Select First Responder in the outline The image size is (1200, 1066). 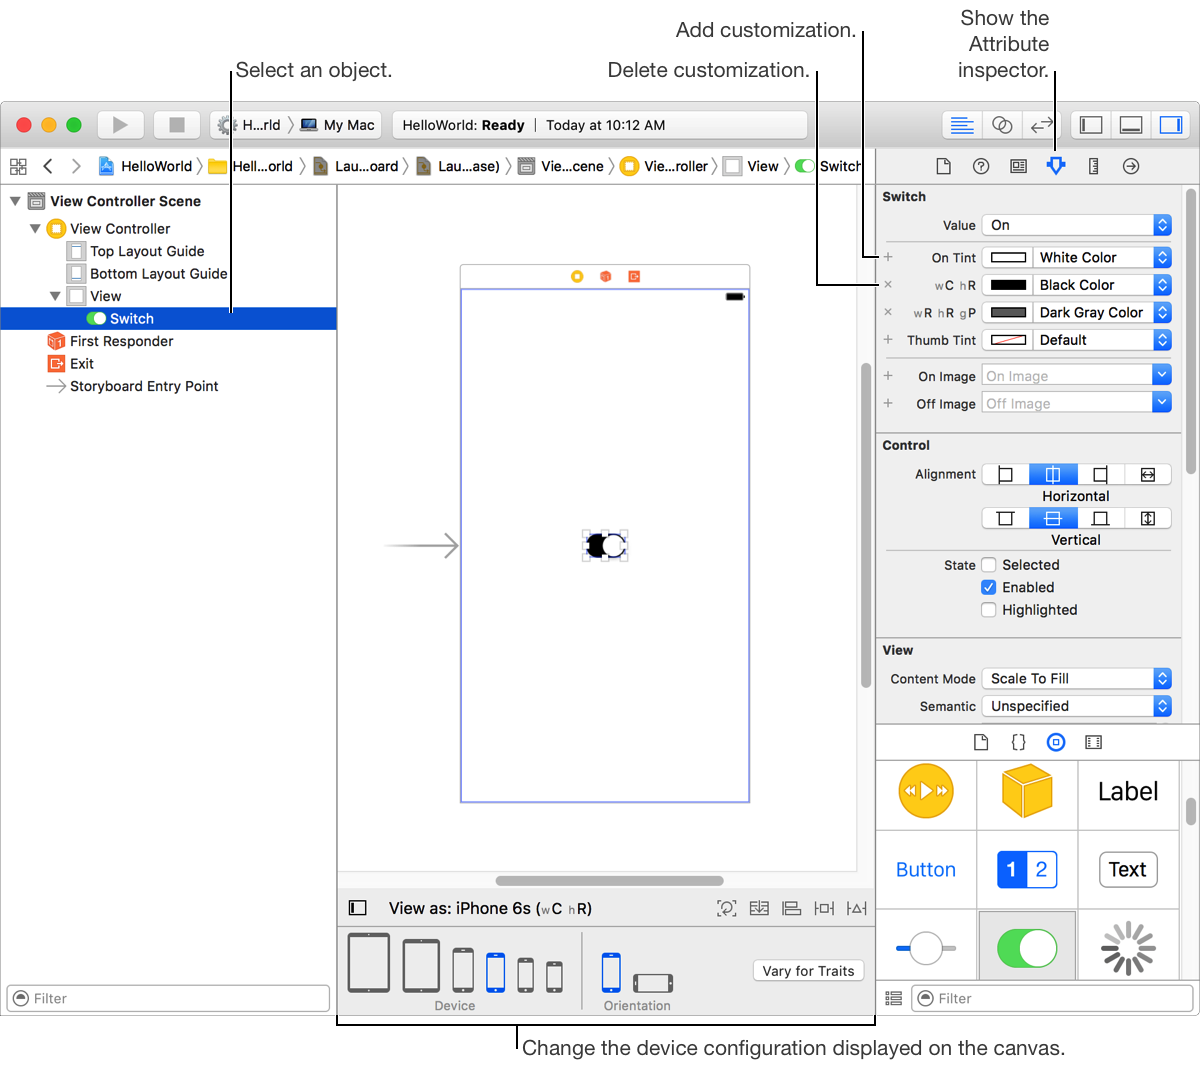coord(121,341)
